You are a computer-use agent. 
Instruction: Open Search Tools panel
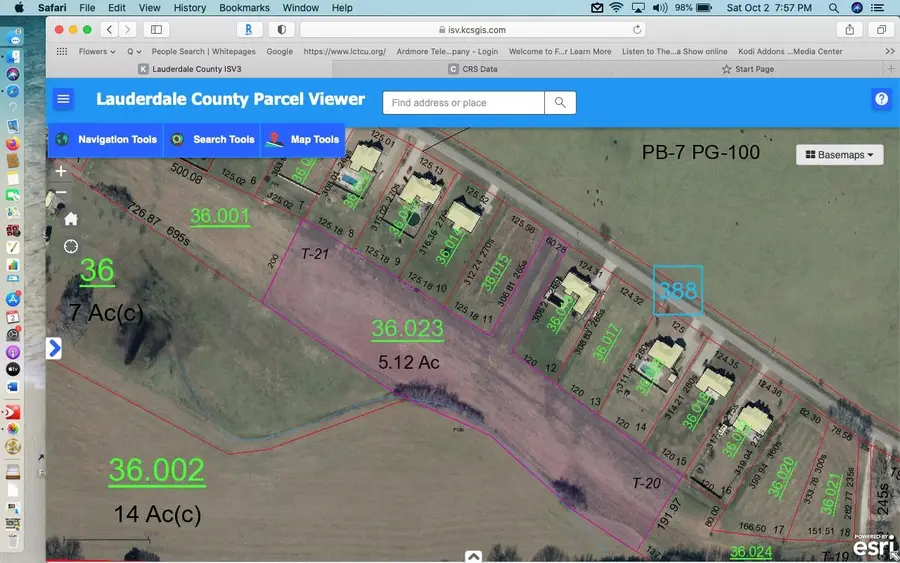pyautogui.click(x=213, y=139)
